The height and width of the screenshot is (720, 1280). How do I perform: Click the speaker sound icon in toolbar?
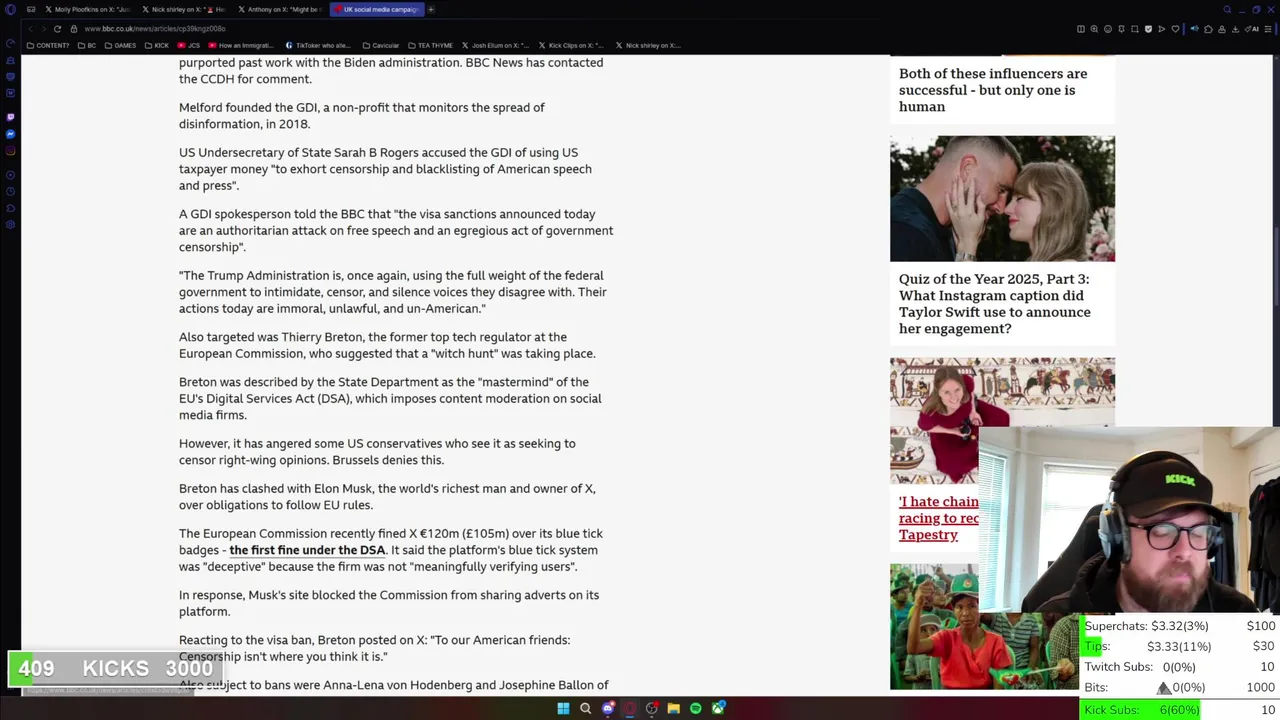click(x=1194, y=29)
